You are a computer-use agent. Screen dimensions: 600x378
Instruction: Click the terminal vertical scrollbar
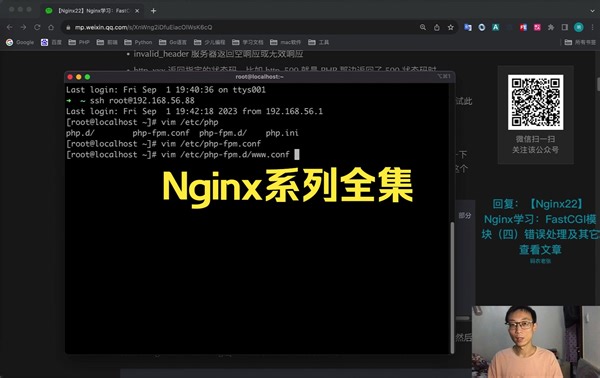452,287
